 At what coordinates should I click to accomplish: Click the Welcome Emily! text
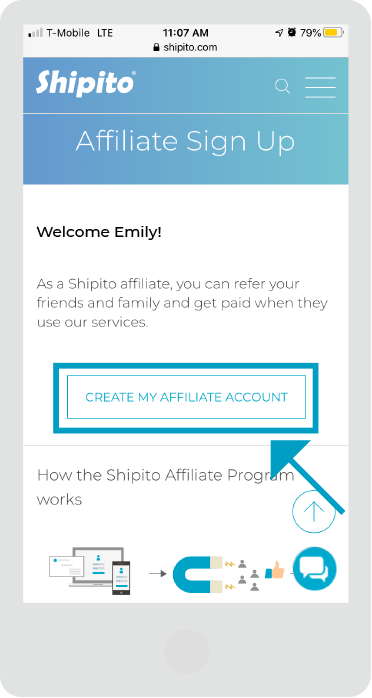pos(99,232)
